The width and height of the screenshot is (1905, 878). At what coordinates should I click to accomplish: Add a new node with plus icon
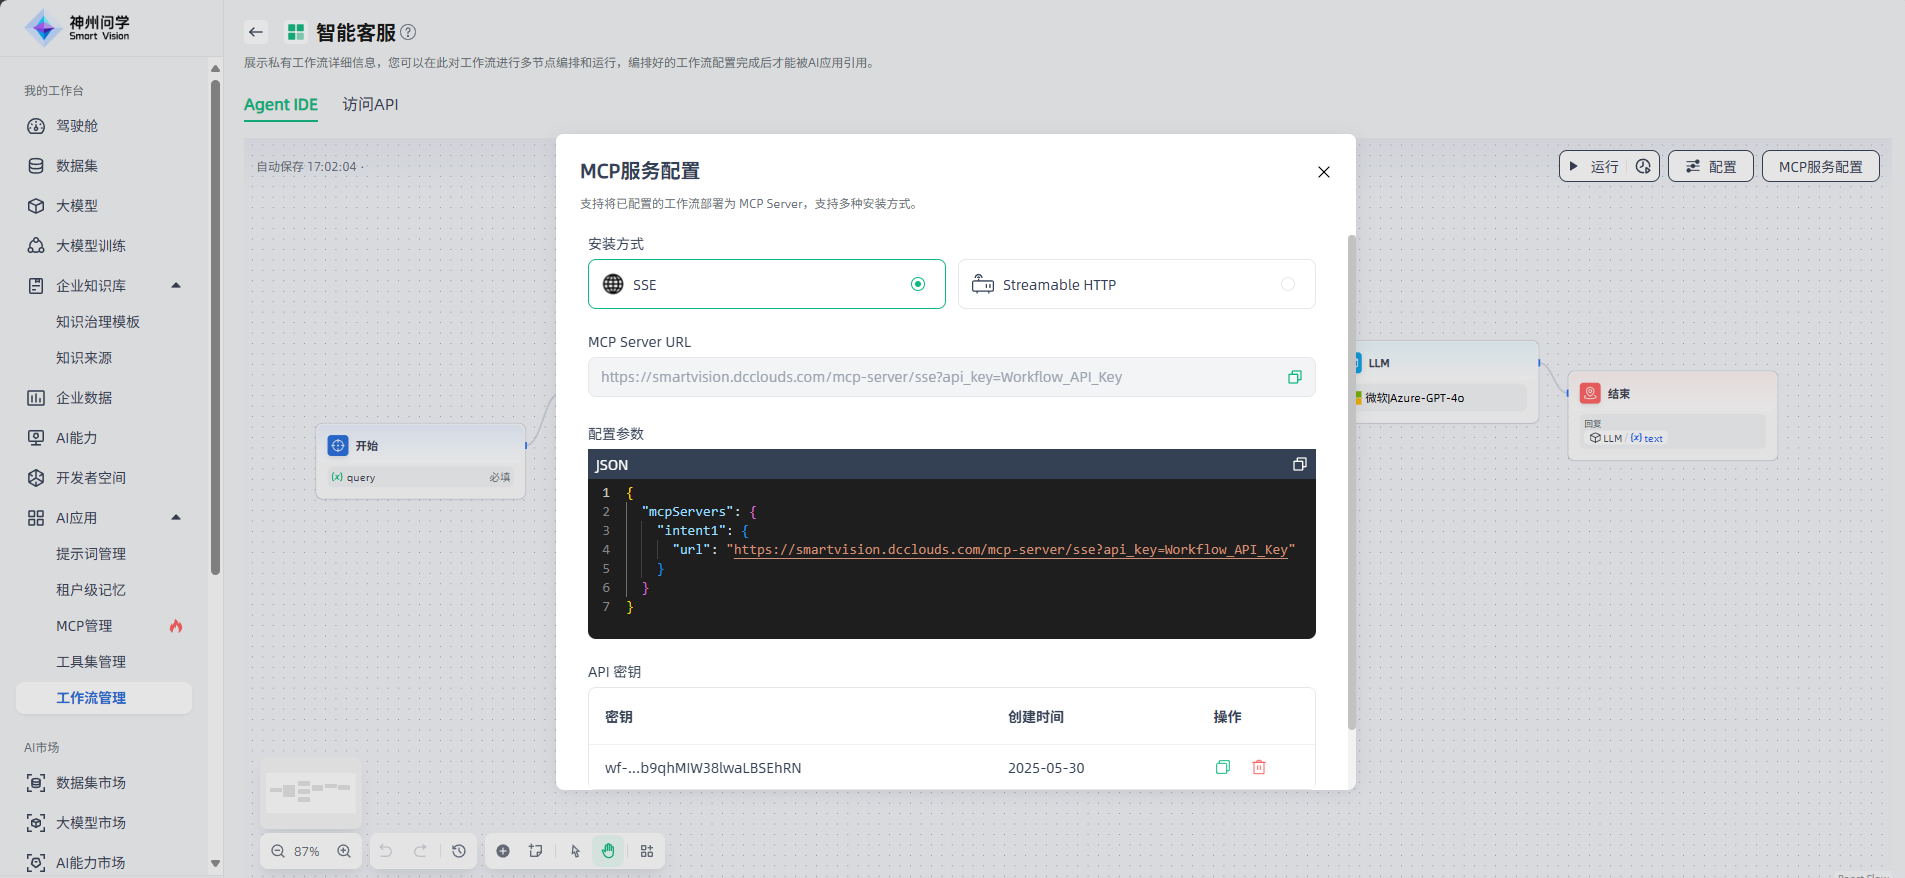[x=503, y=851]
